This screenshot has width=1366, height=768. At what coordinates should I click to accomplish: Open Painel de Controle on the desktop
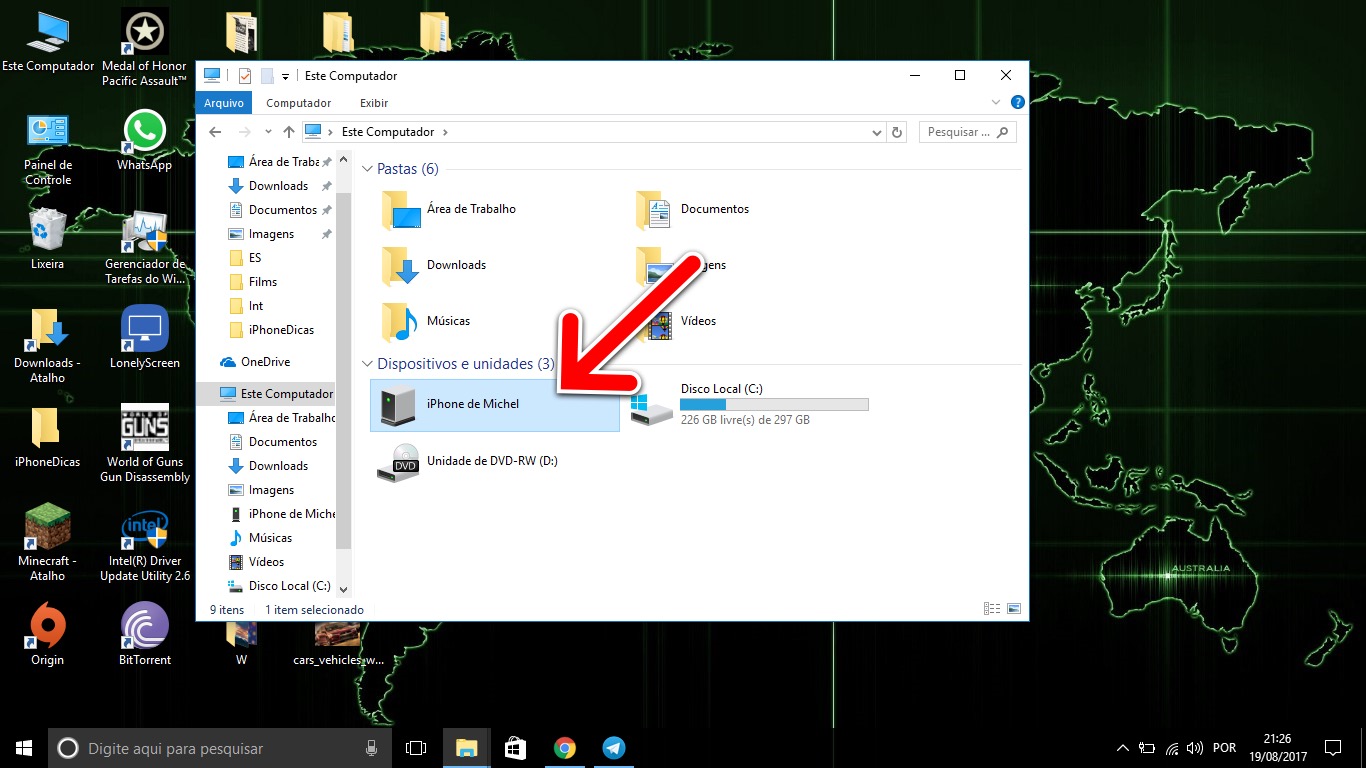pyautogui.click(x=48, y=148)
